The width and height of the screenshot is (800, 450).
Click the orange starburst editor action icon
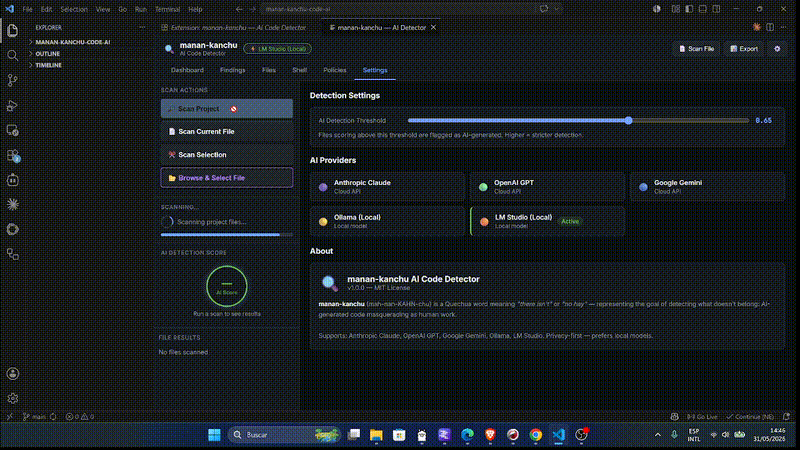[x=757, y=28]
